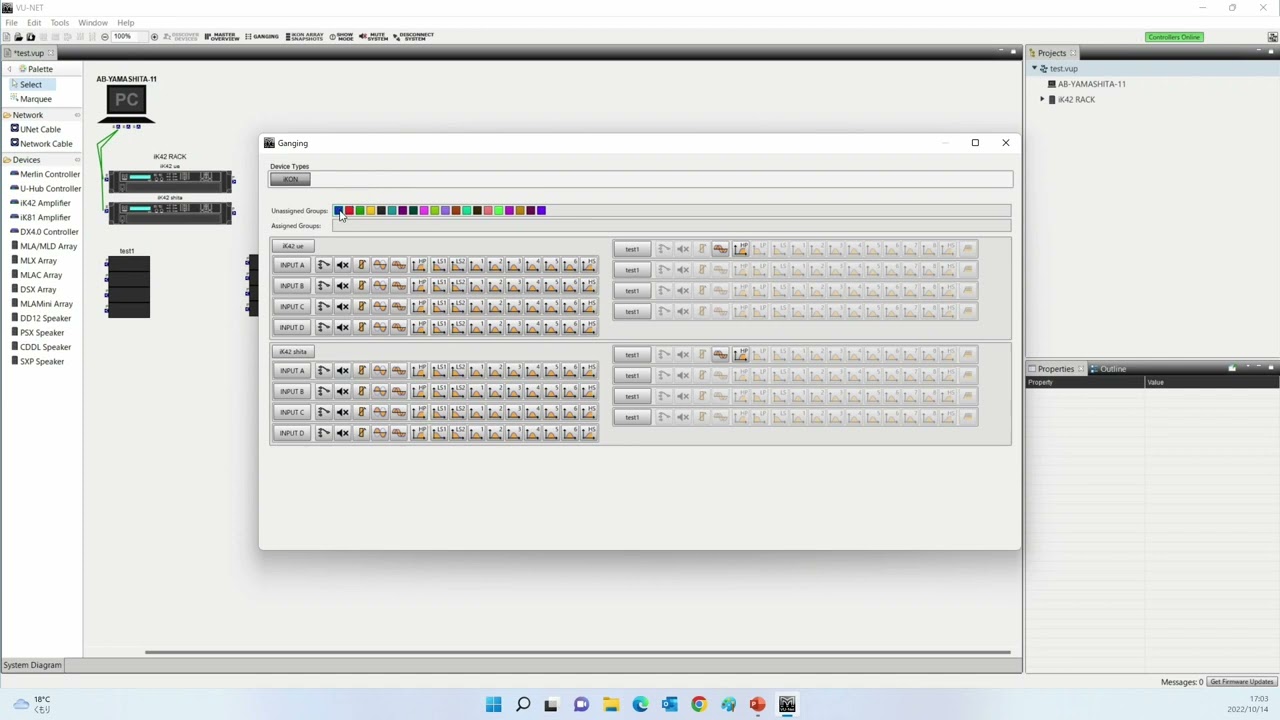
Task: Click INPUT C button under iK42 shita
Action: (292, 412)
